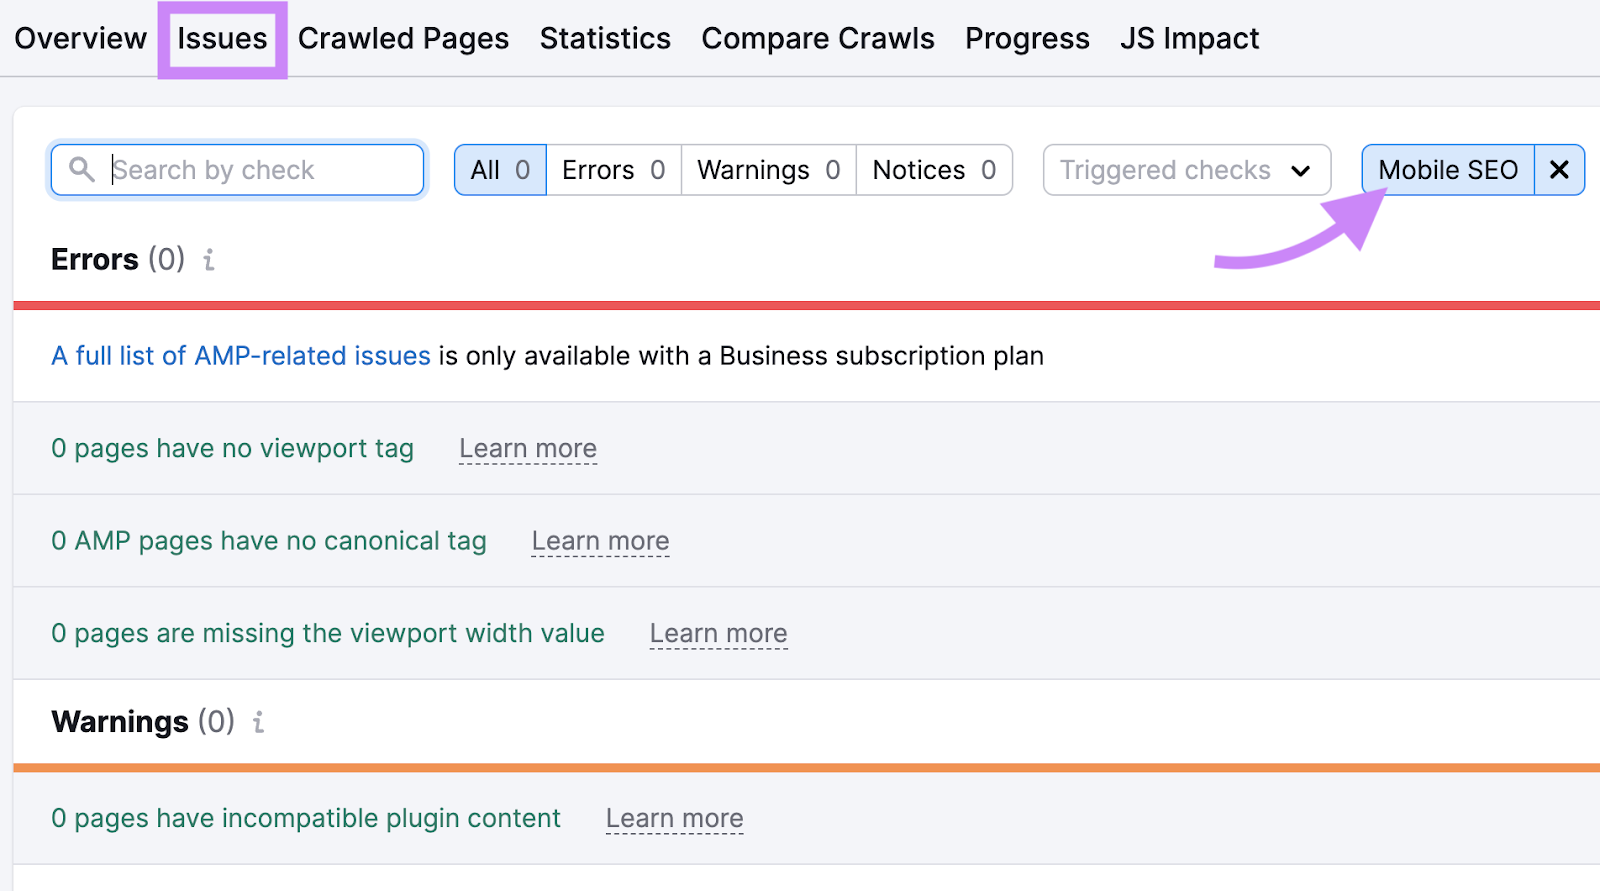Switch to the Compare Crawls tab
The image size is (1600, 891).
[818, 38]
